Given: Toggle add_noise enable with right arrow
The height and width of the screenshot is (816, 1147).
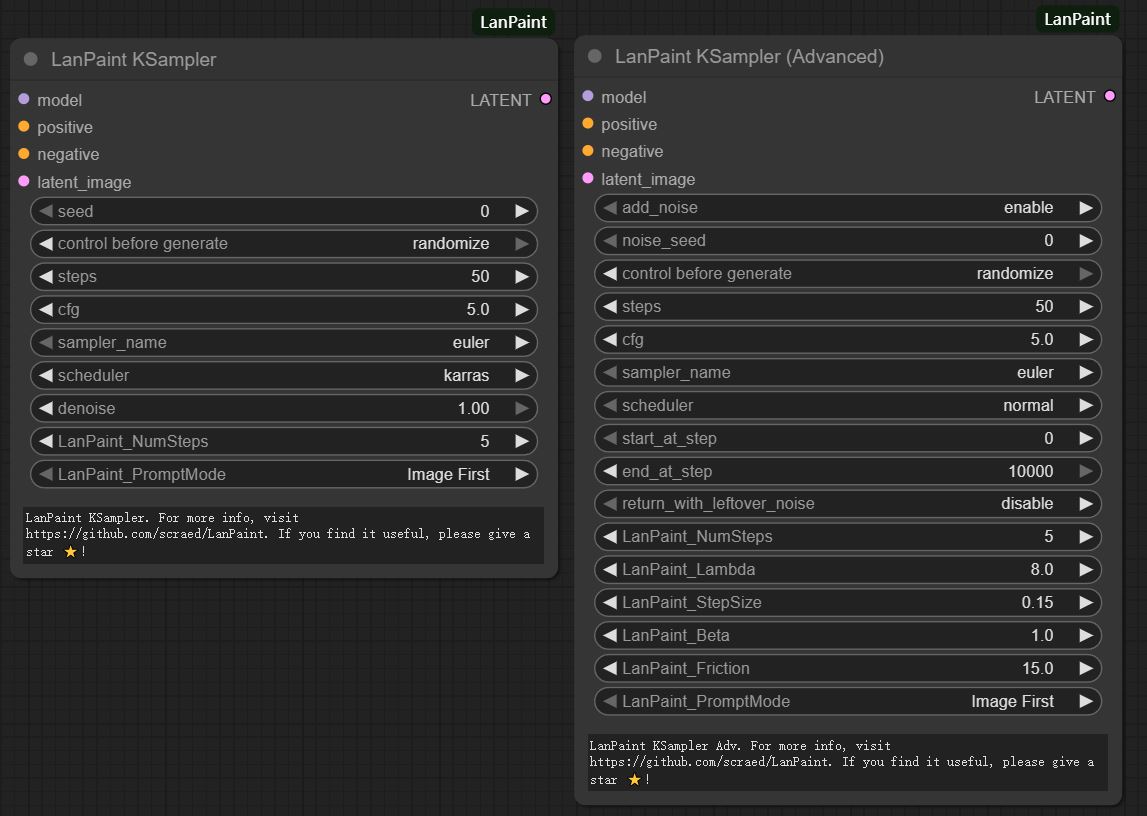Looking at the screenshot, I should (1085, 208).
